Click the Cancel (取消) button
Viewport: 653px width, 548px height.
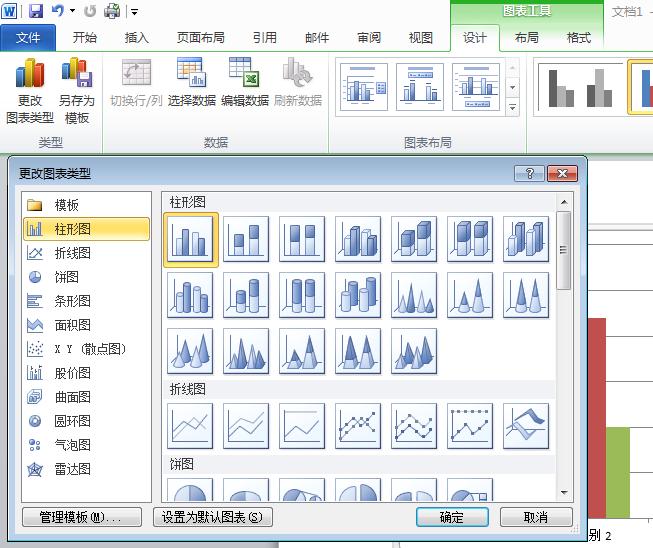tap(536, 517)
